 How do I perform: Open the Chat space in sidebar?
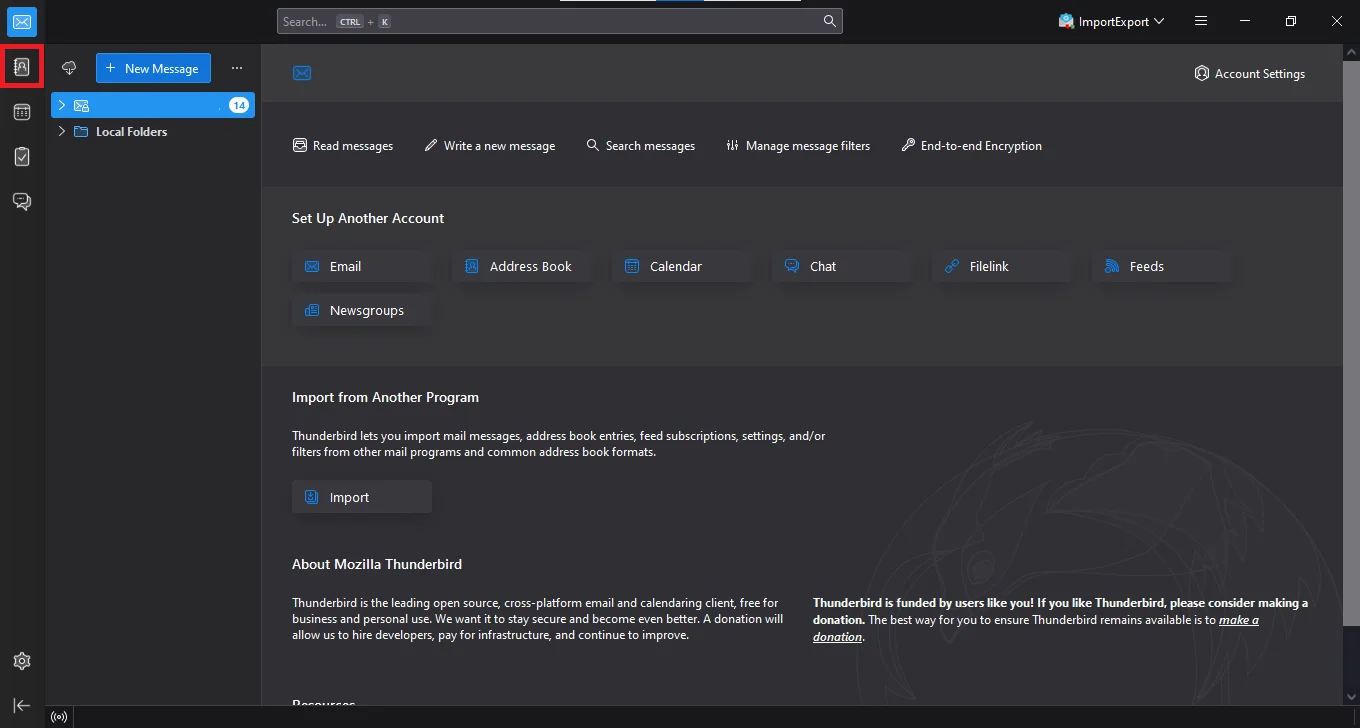pos(22,202)
